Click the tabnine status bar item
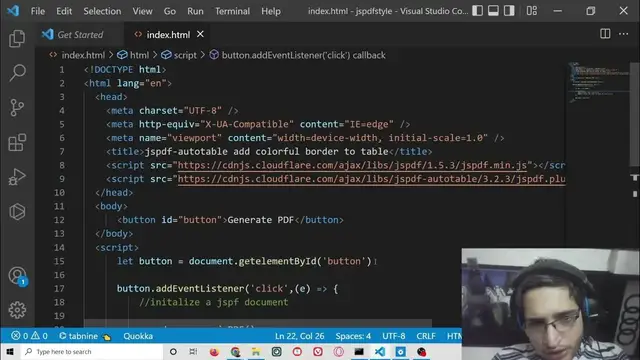The height and width of the screenshot is (360, 640). [84, 336]
